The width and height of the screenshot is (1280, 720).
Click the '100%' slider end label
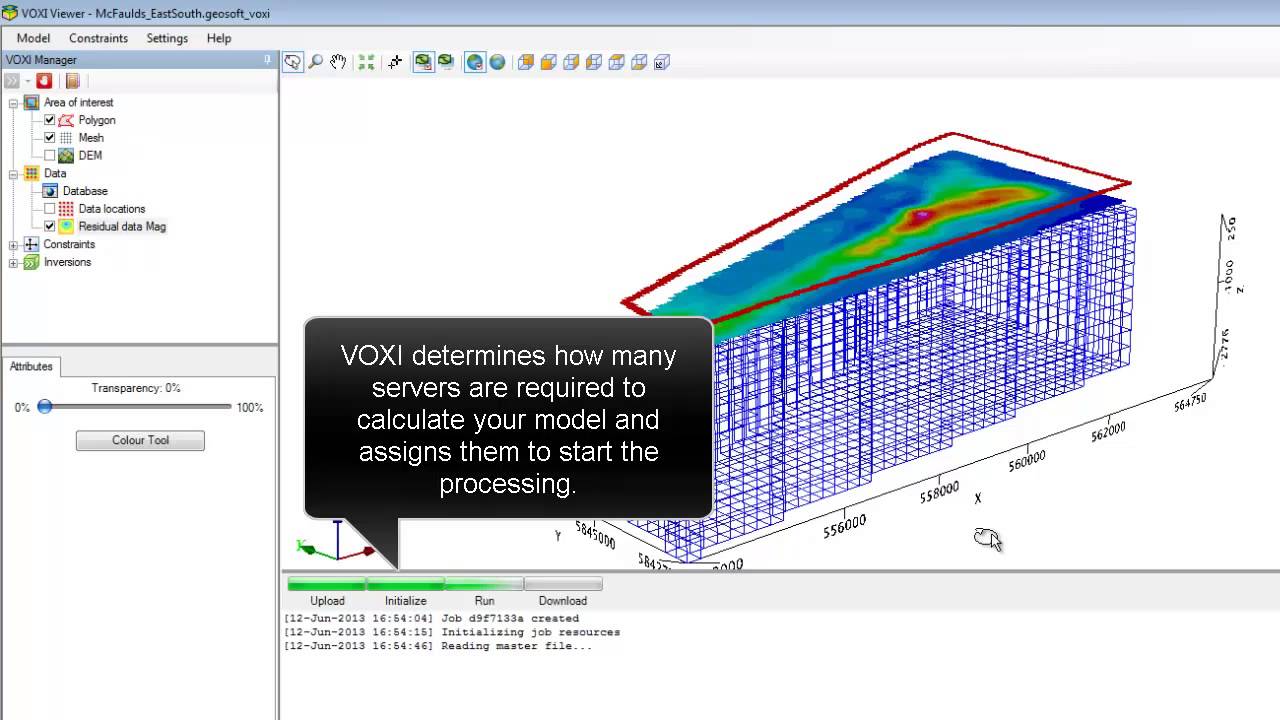(249, 408)
